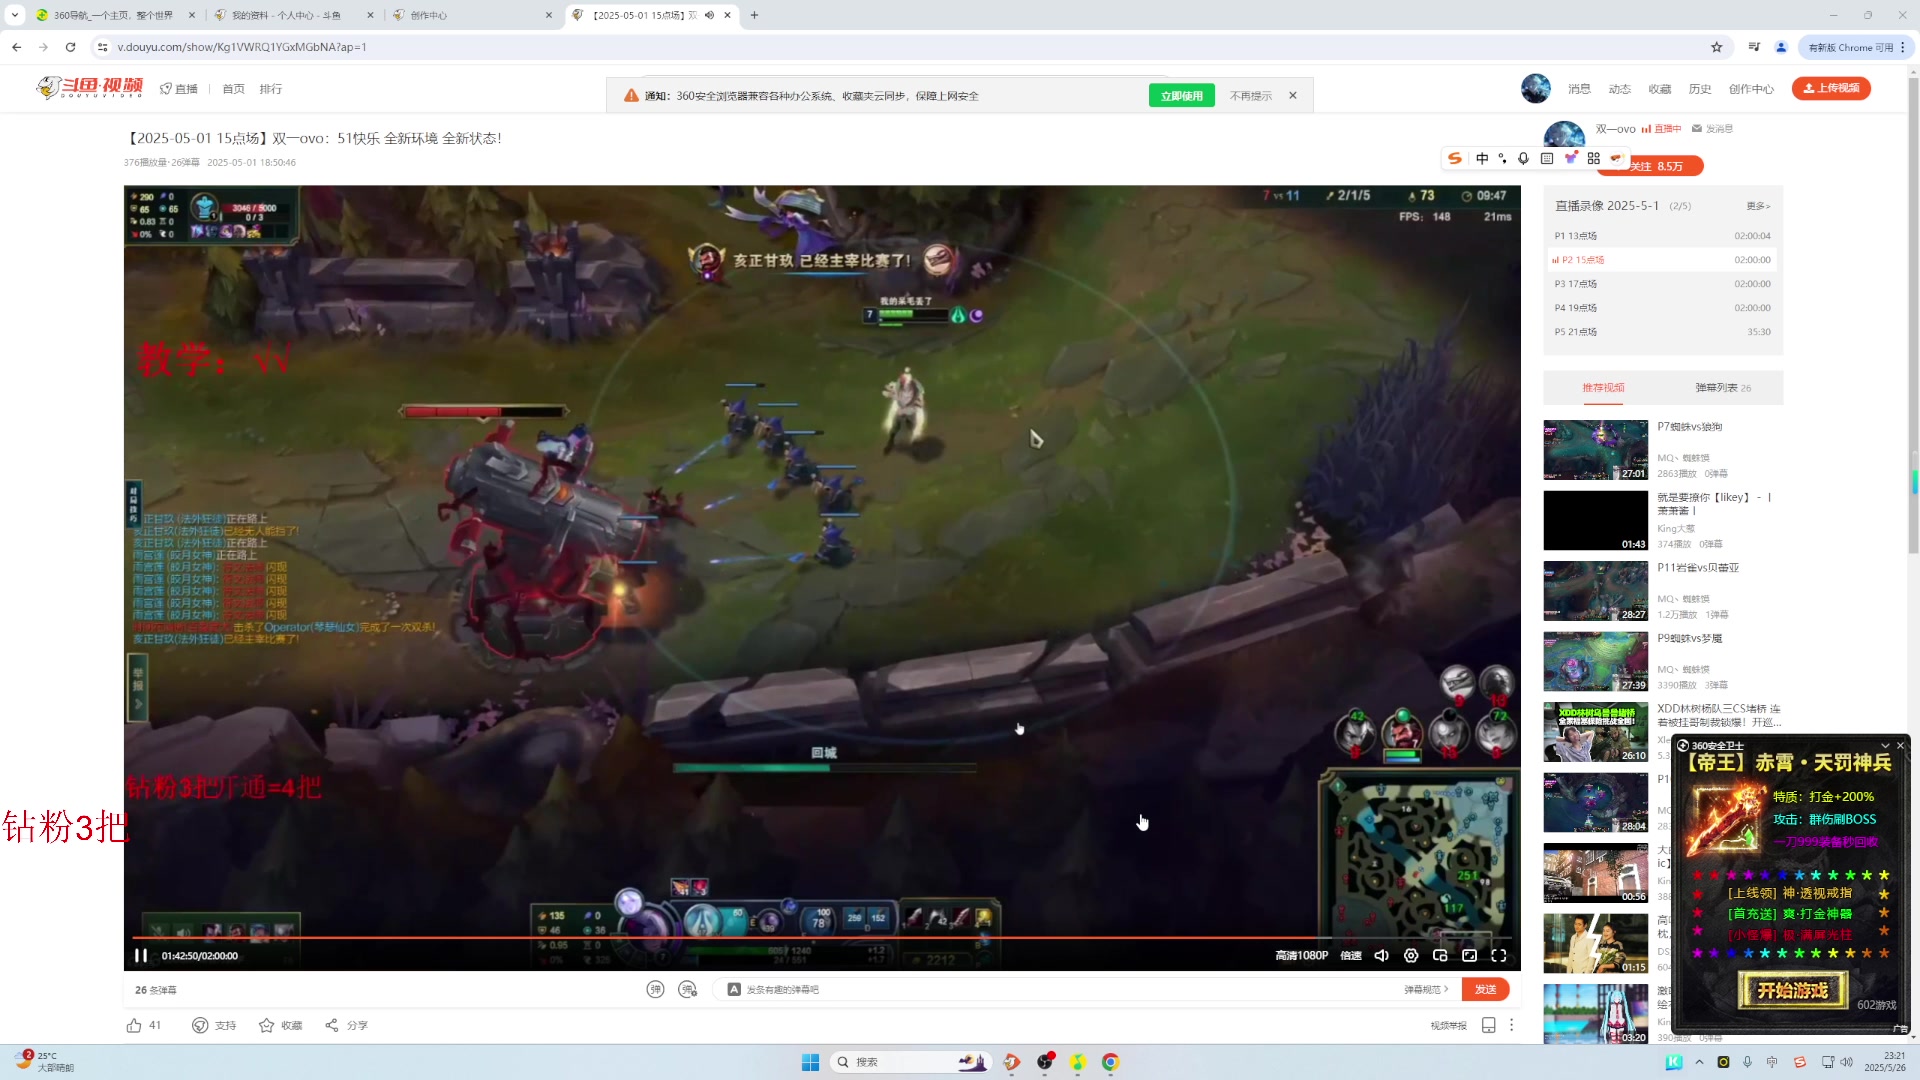This screenshot has width=1920, height=1080.
Task: Bookmark this page with star icon
Action: coord(1716,47)
